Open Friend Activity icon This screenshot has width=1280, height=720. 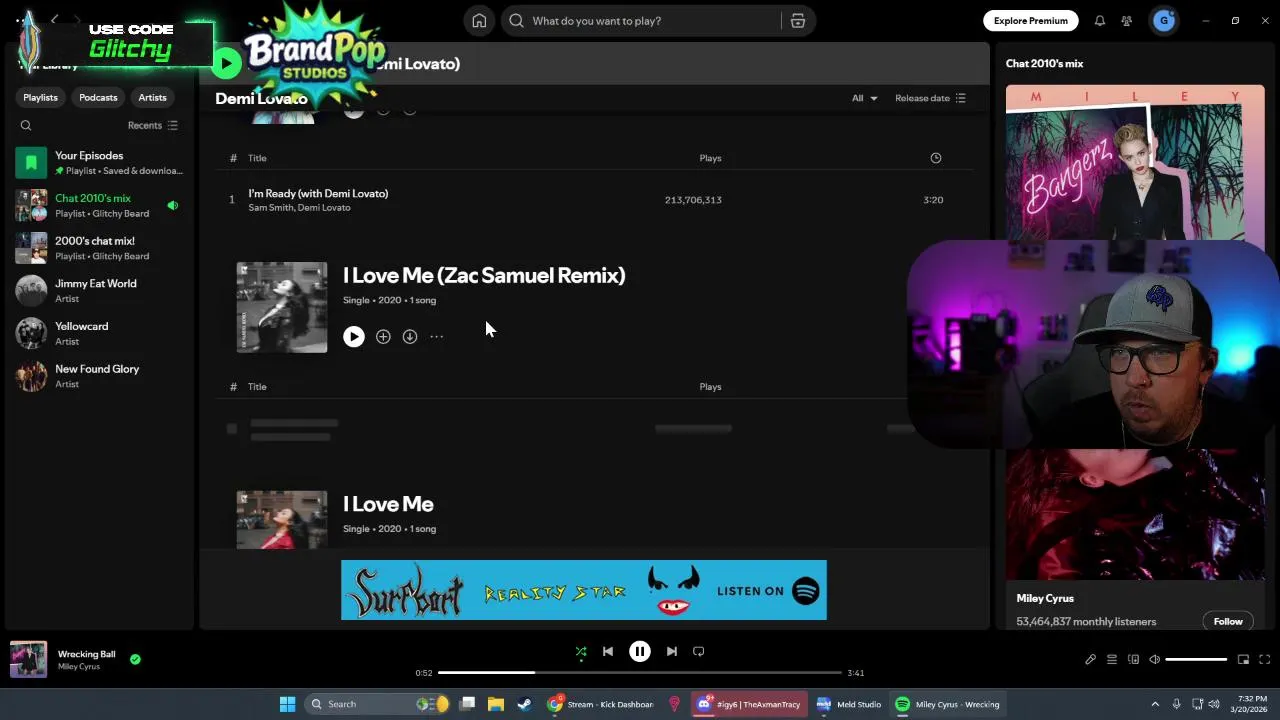[1127, 20]
